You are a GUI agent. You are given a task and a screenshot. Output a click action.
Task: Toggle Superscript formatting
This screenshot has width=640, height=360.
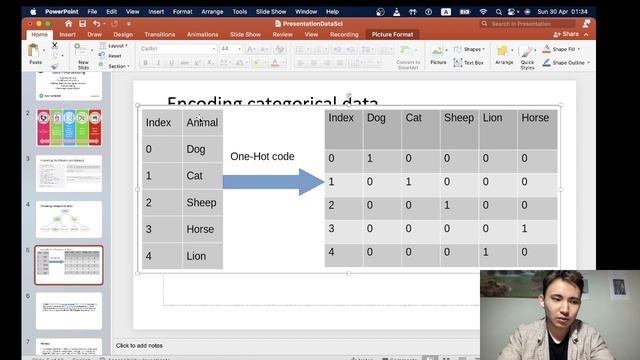198,62
